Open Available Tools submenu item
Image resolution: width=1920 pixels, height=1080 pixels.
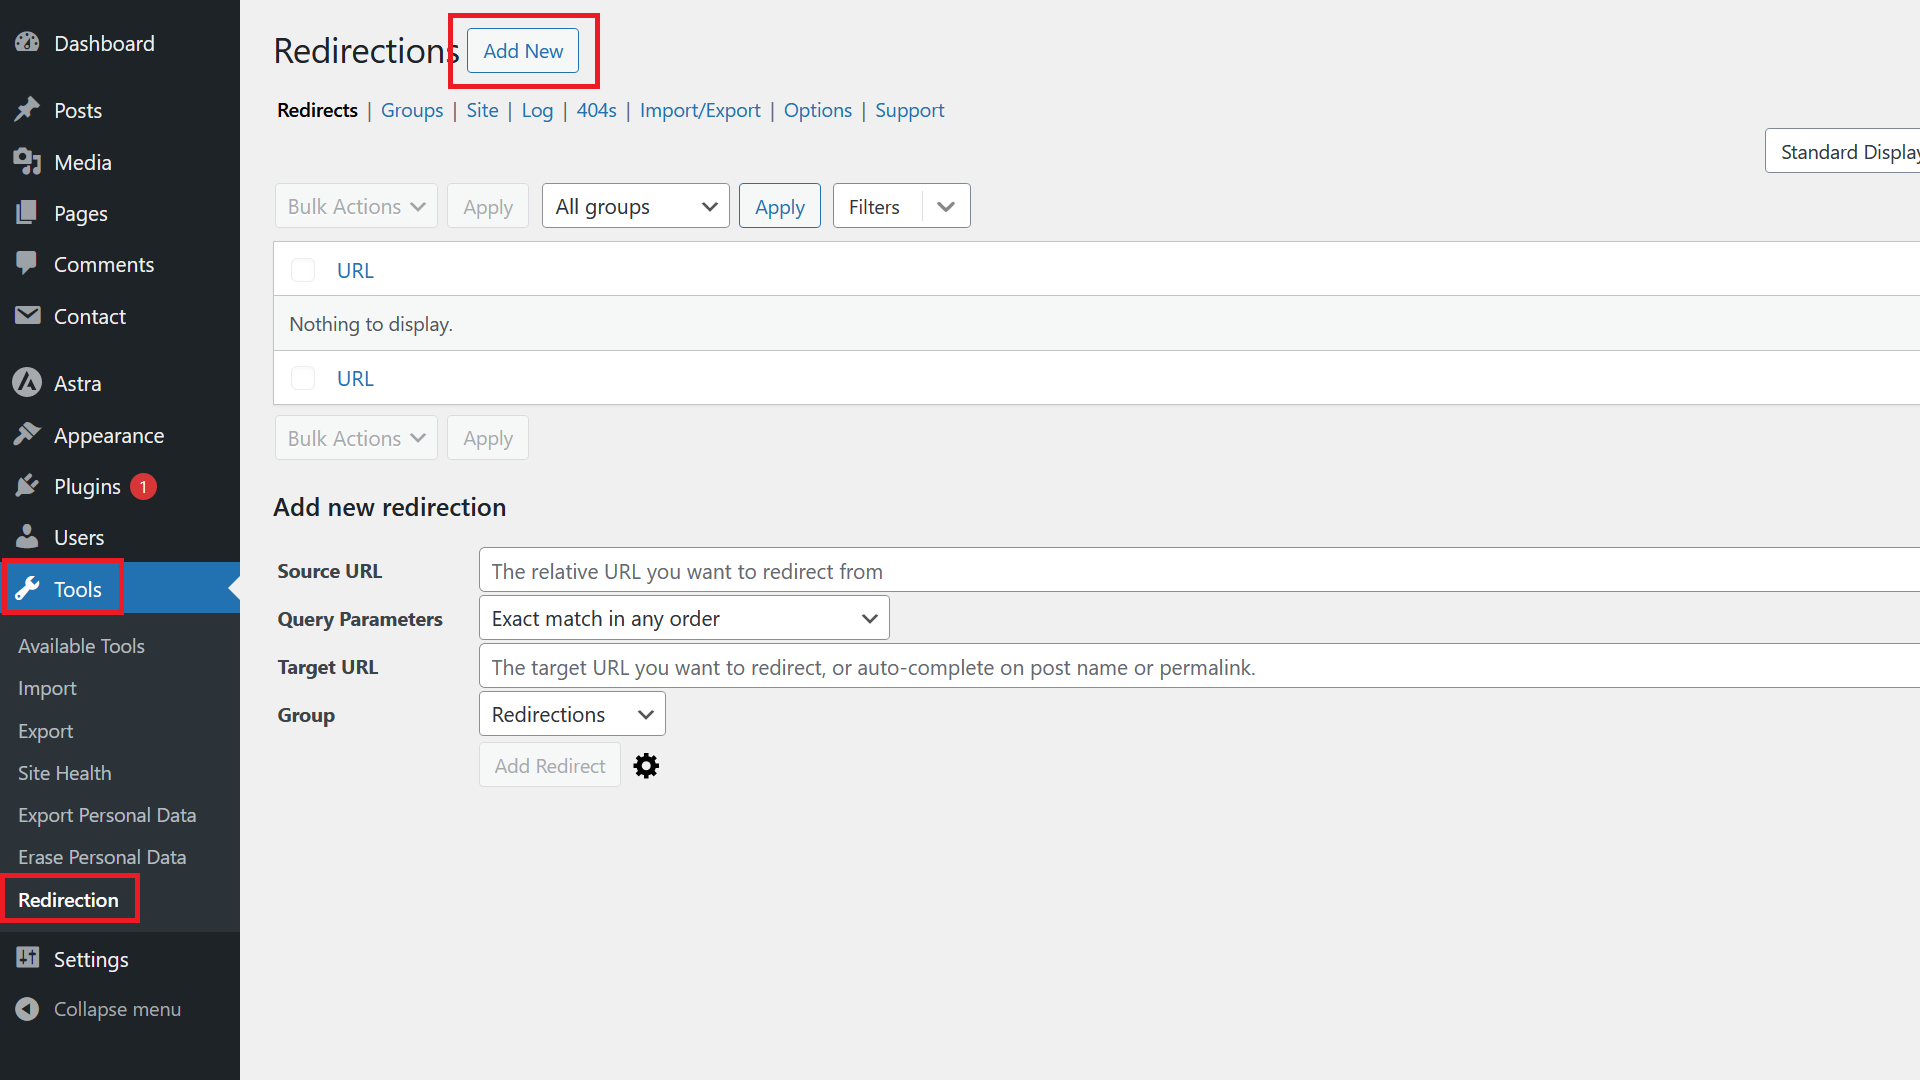pos(81,646)
